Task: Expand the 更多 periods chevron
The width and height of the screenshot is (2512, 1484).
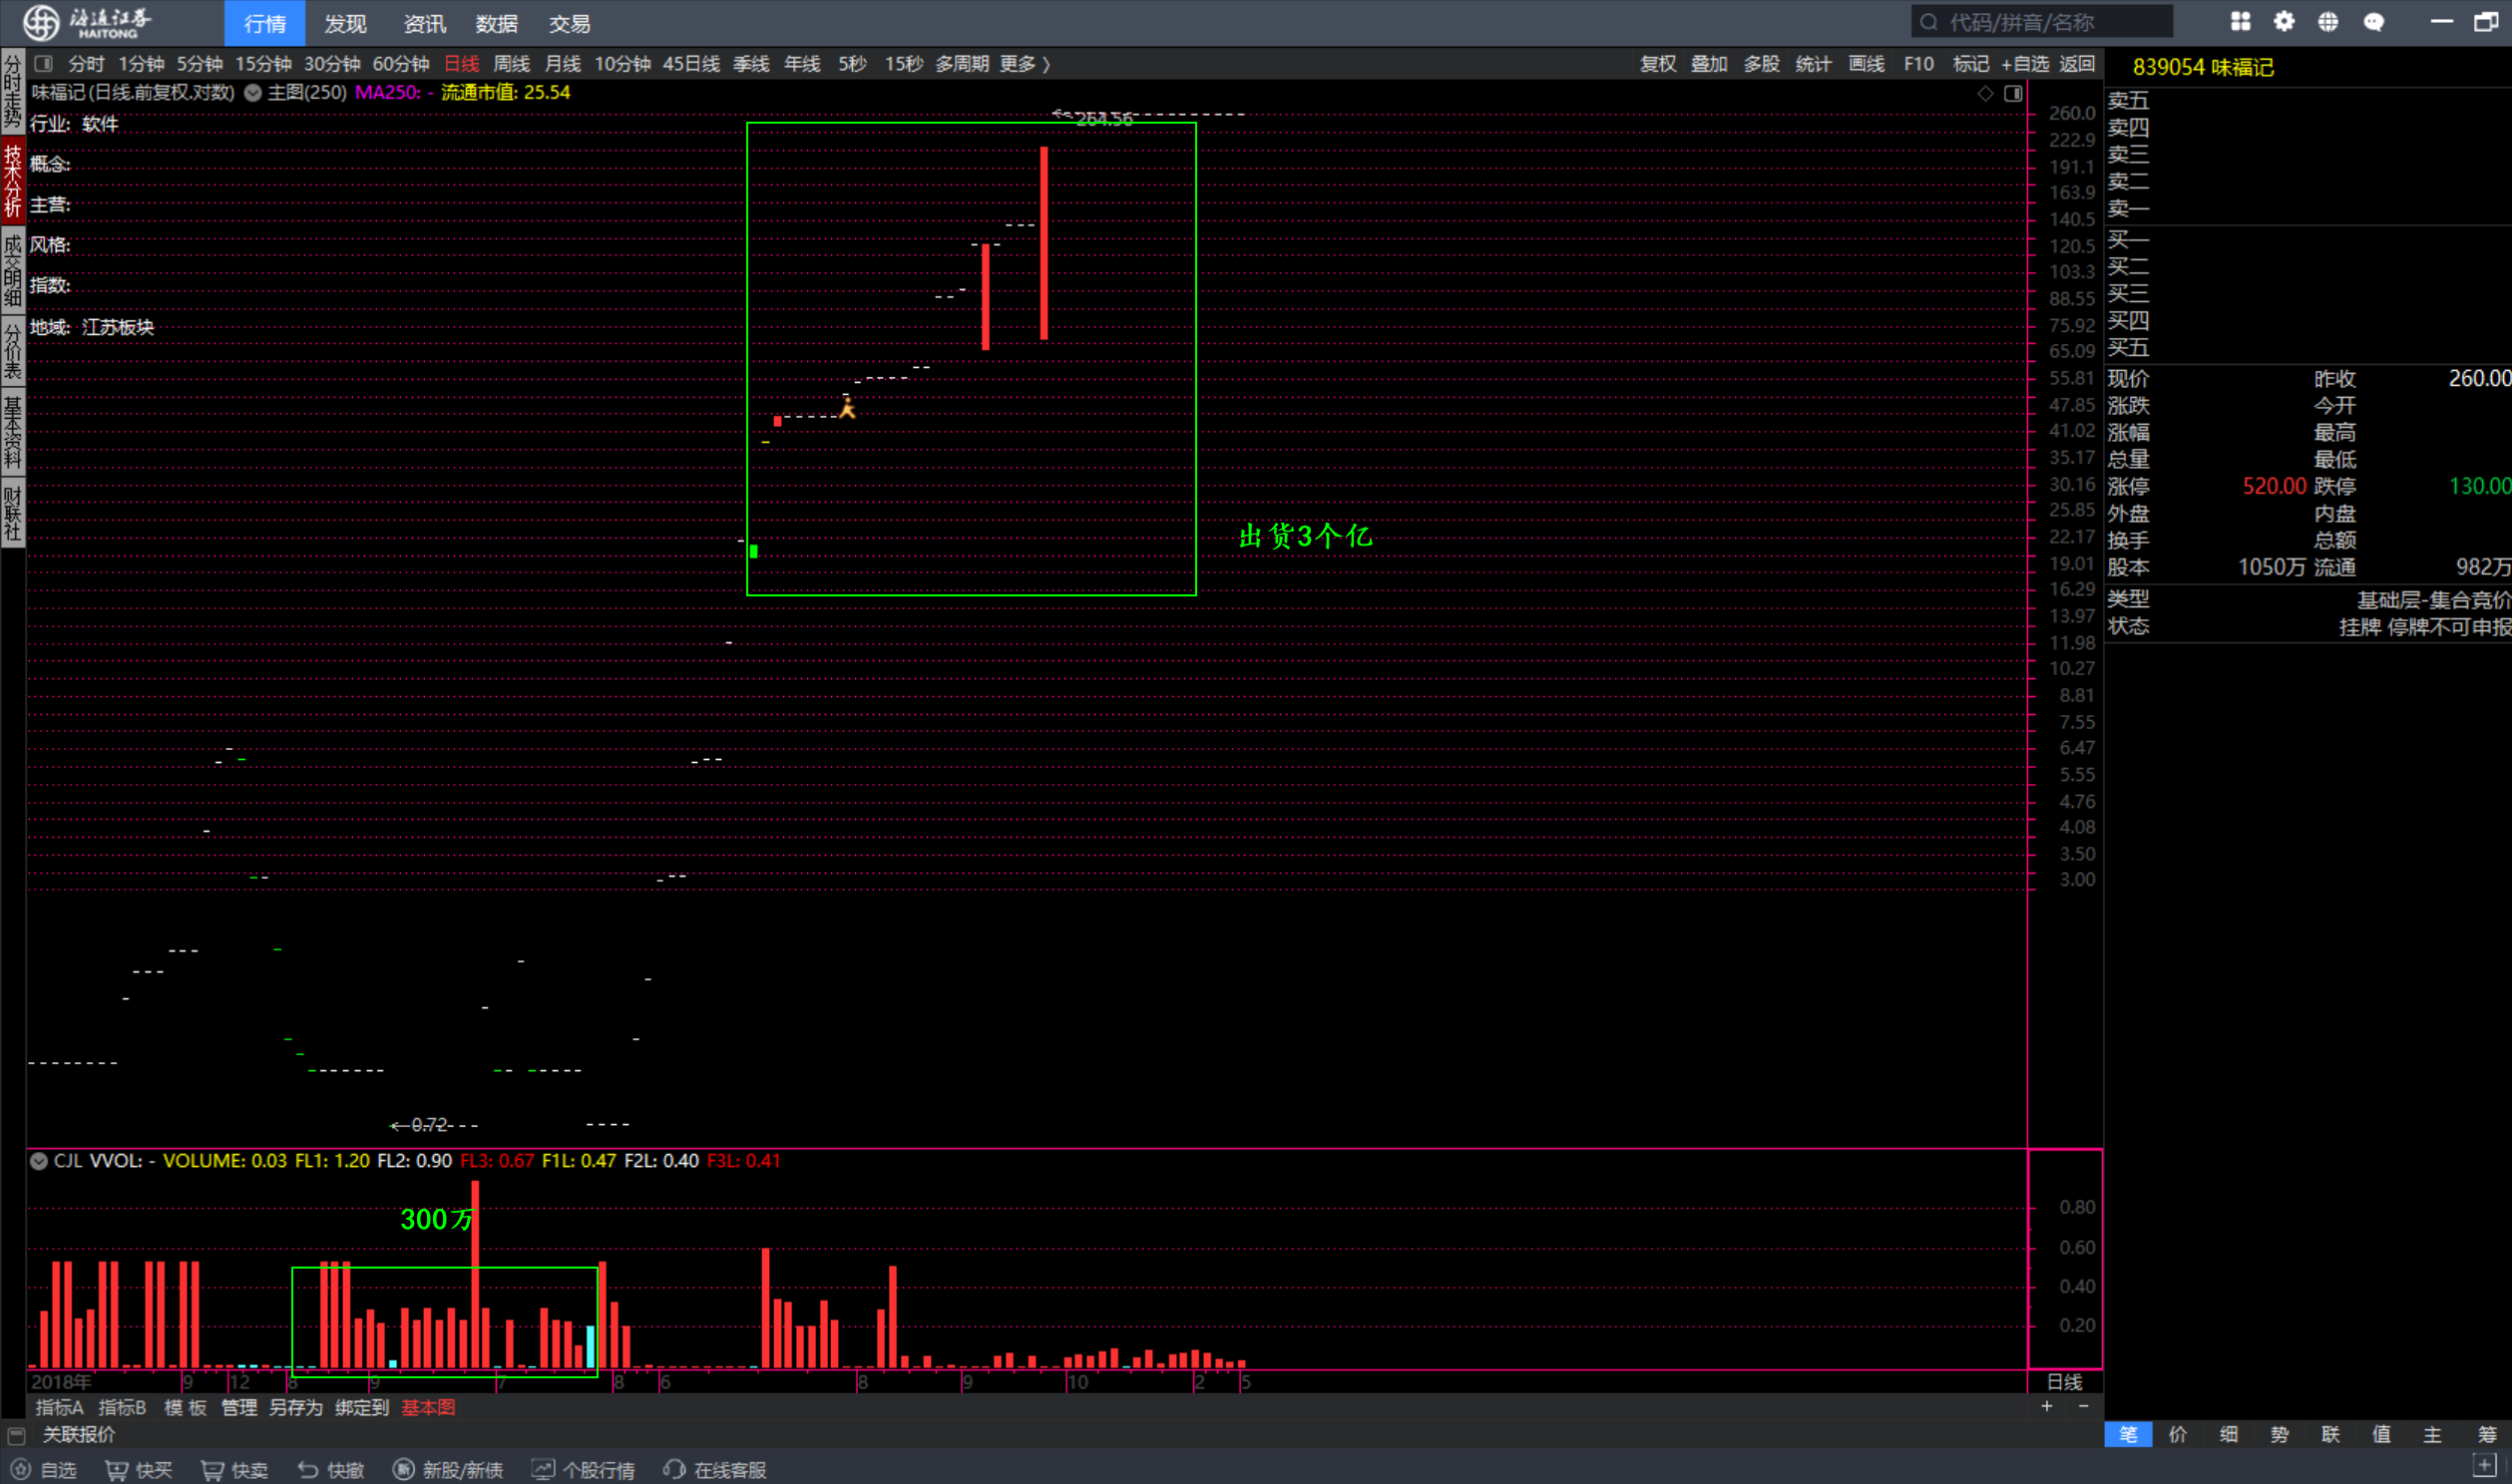Action: click(1046, 64)
